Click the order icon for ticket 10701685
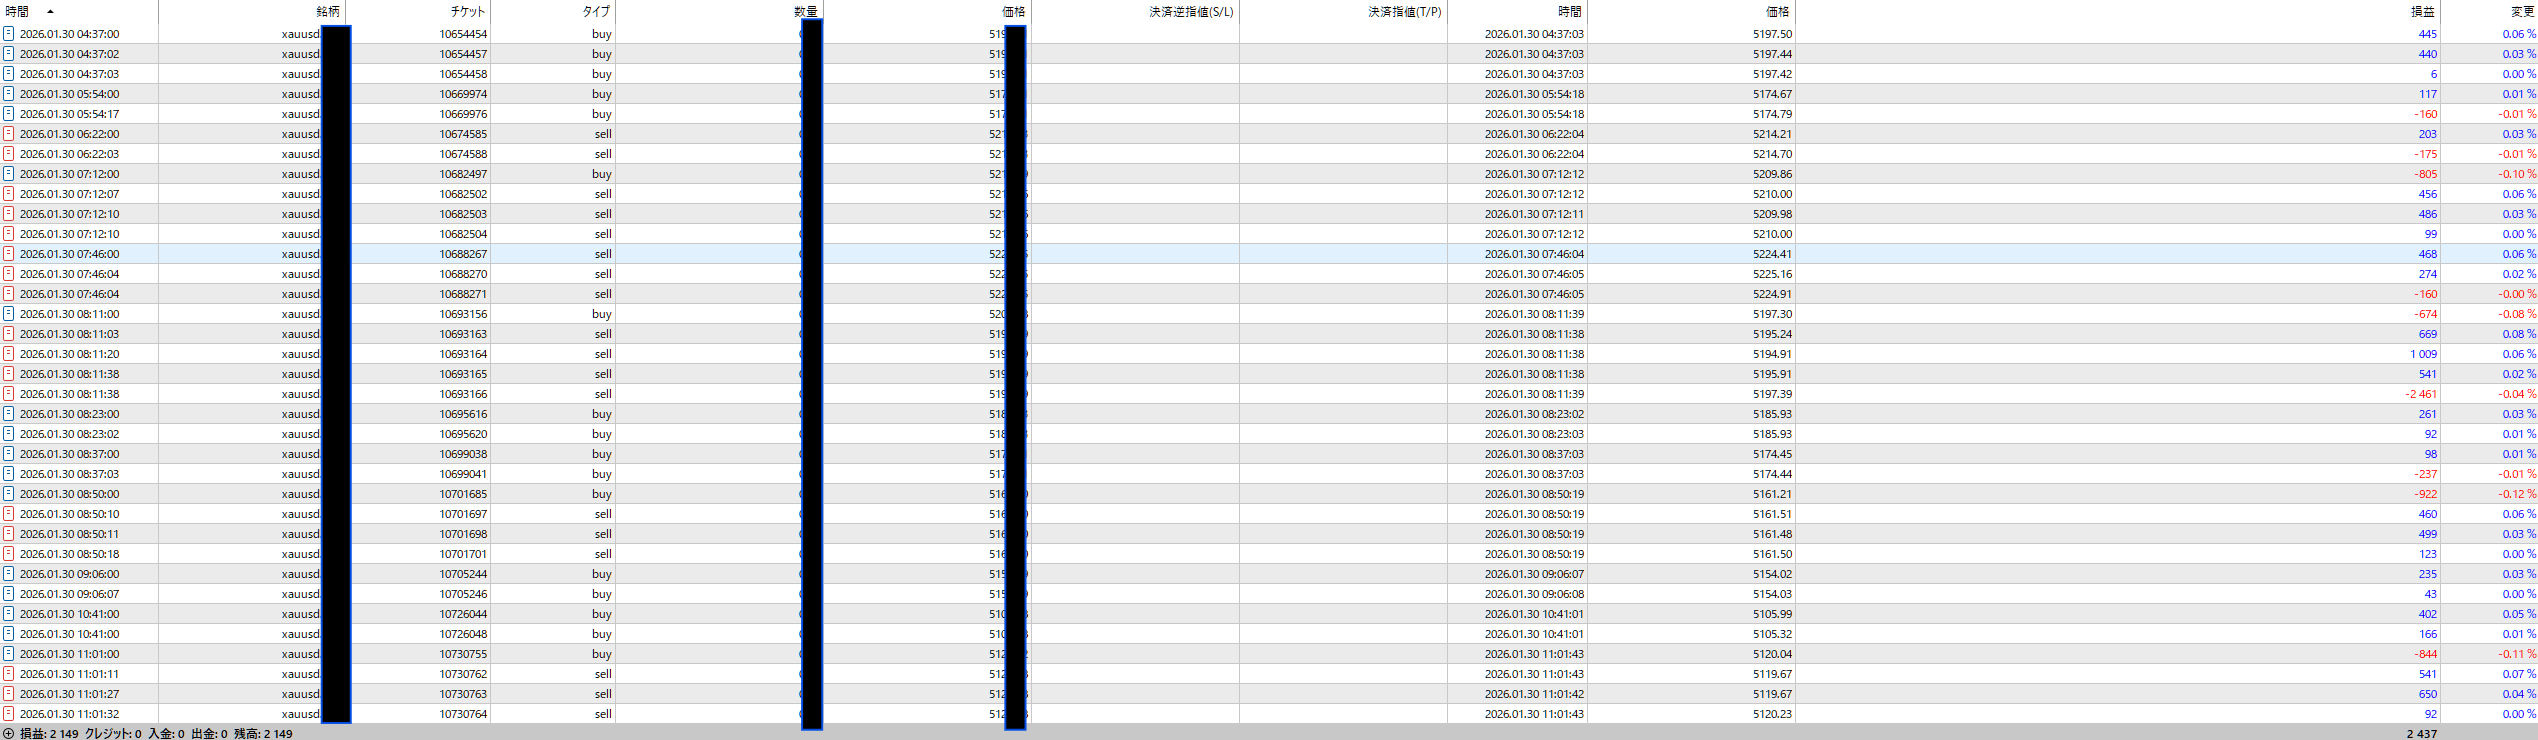The image size is (2538, 740). 8,494
